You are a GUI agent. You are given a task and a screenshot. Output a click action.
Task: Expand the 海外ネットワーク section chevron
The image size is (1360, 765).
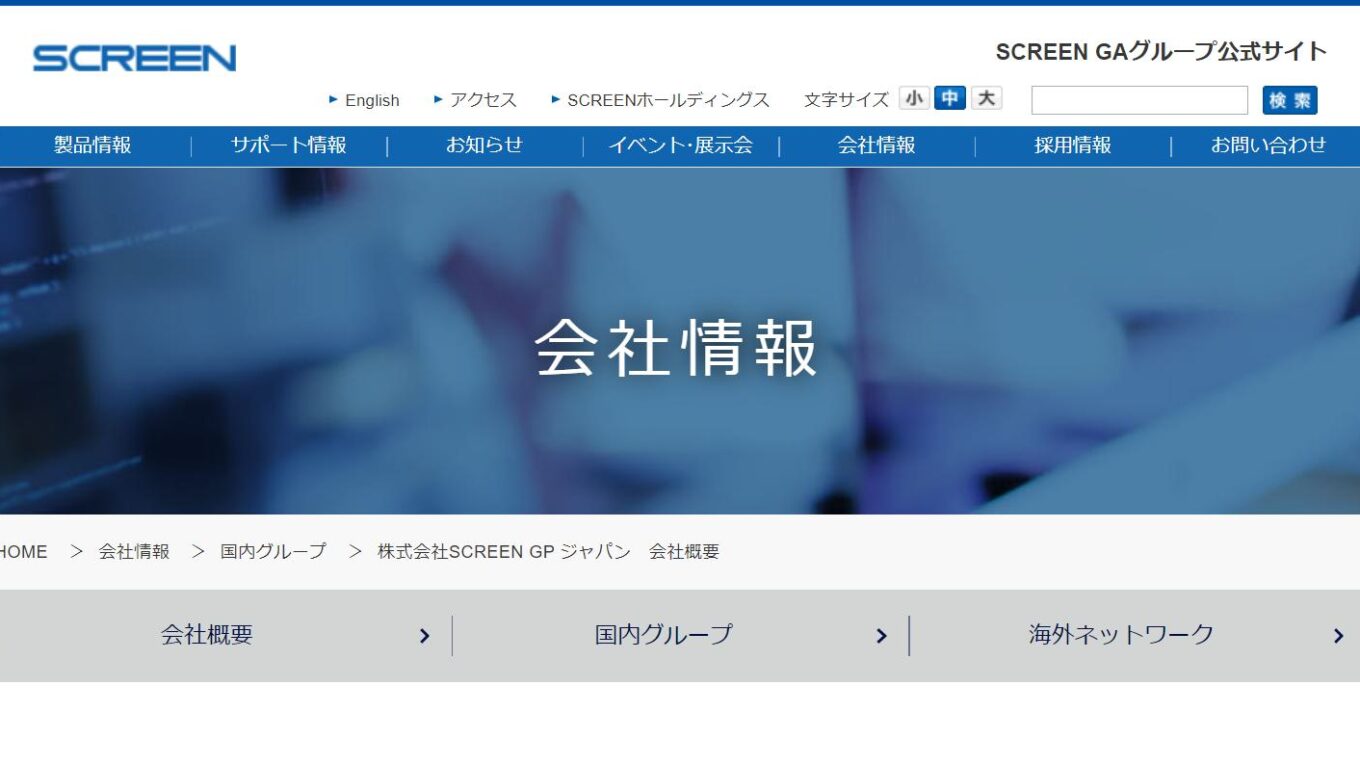pos(1338,635)
